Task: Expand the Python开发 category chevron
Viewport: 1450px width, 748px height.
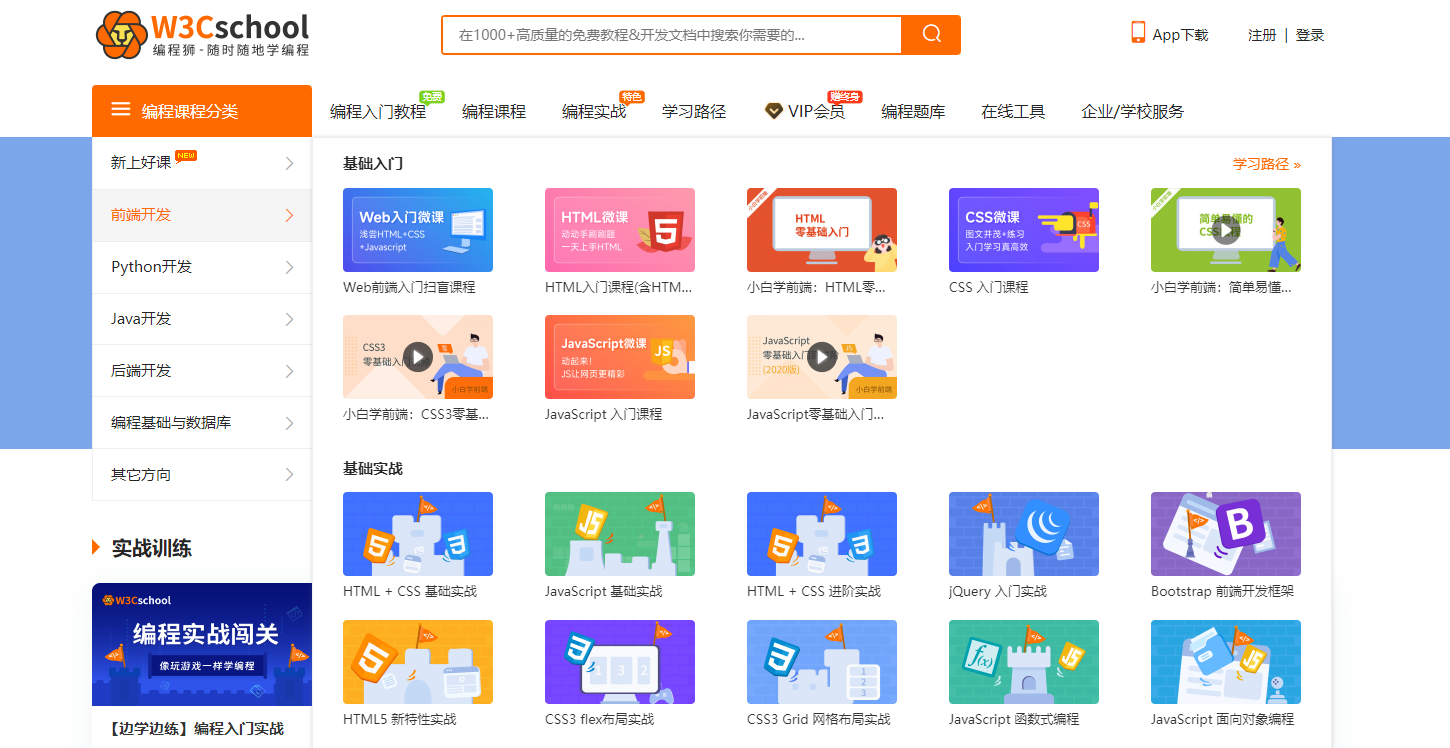Action: pos(289,267)
